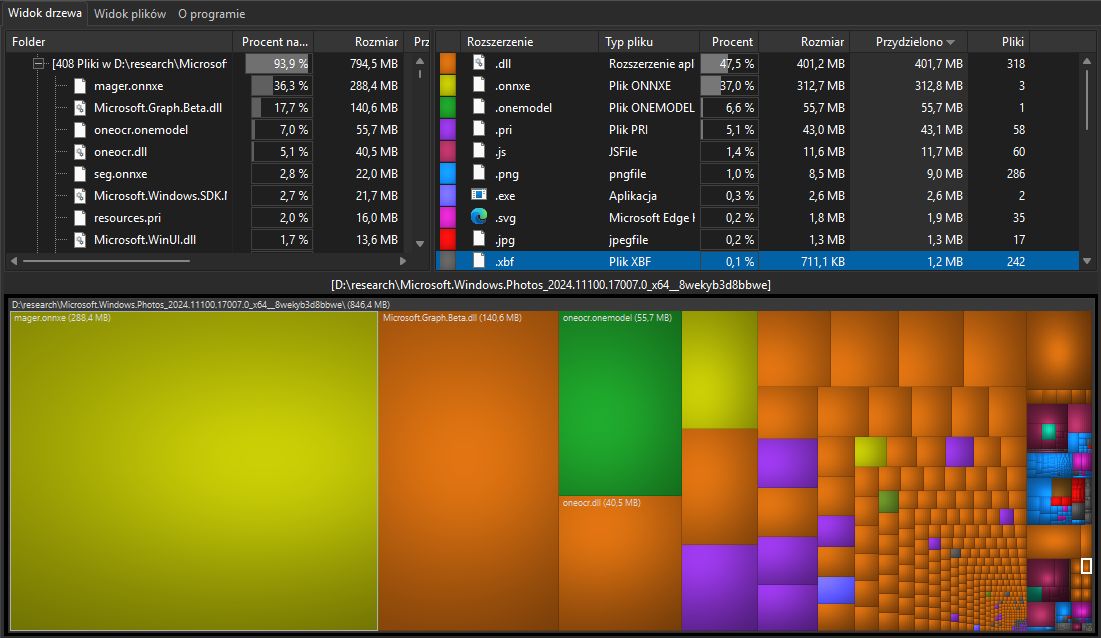Click the oneocr.dll block in treemap

[x=620, y=564]
